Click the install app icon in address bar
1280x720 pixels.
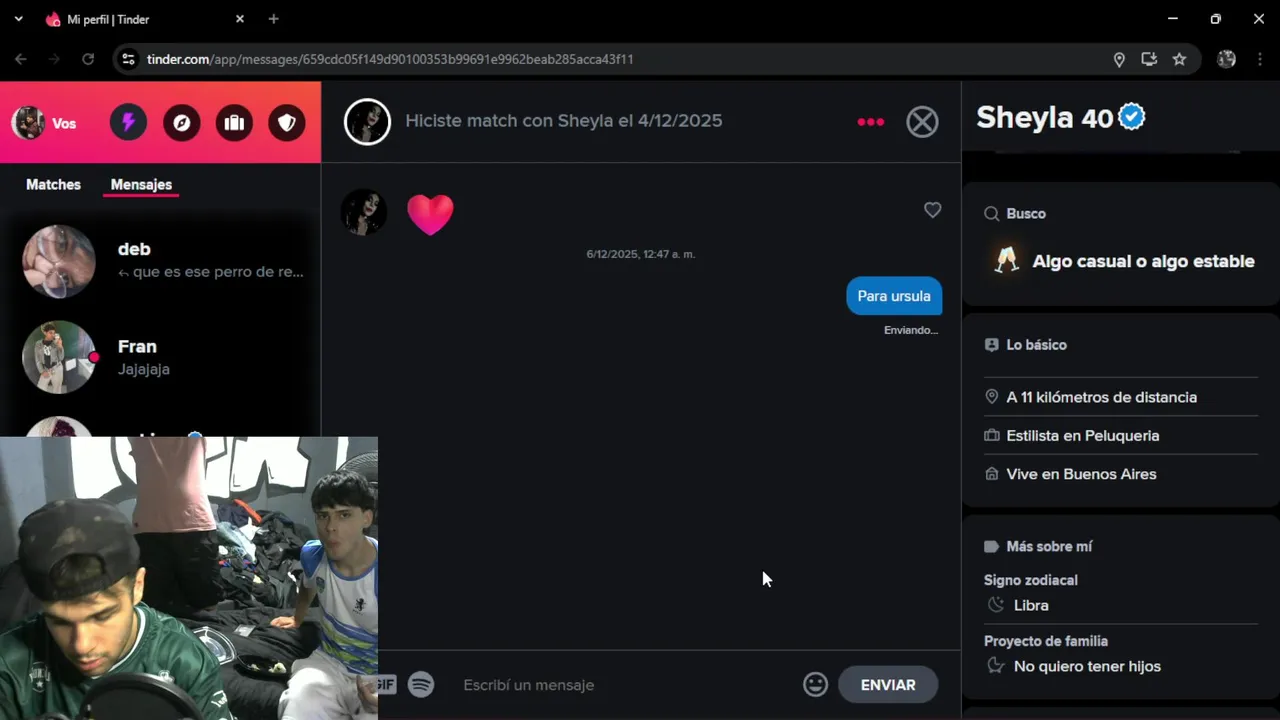[x=1149, y=59]
